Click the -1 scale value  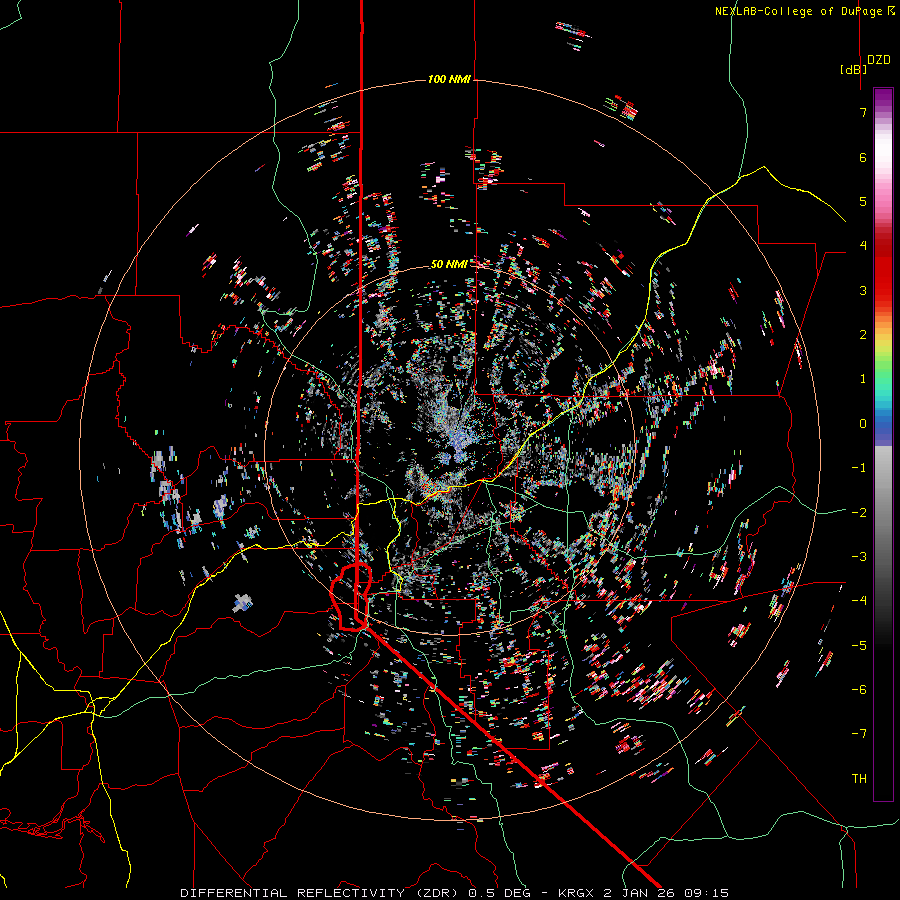[x=859, y=468]
